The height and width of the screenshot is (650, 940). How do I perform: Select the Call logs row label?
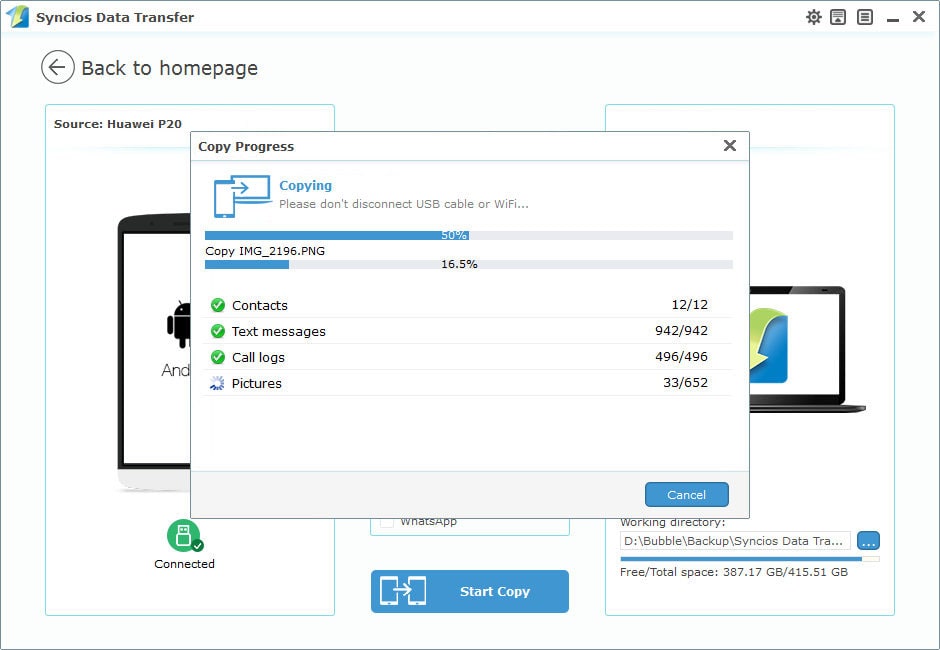pyautogui.click(x=258, y=357)
